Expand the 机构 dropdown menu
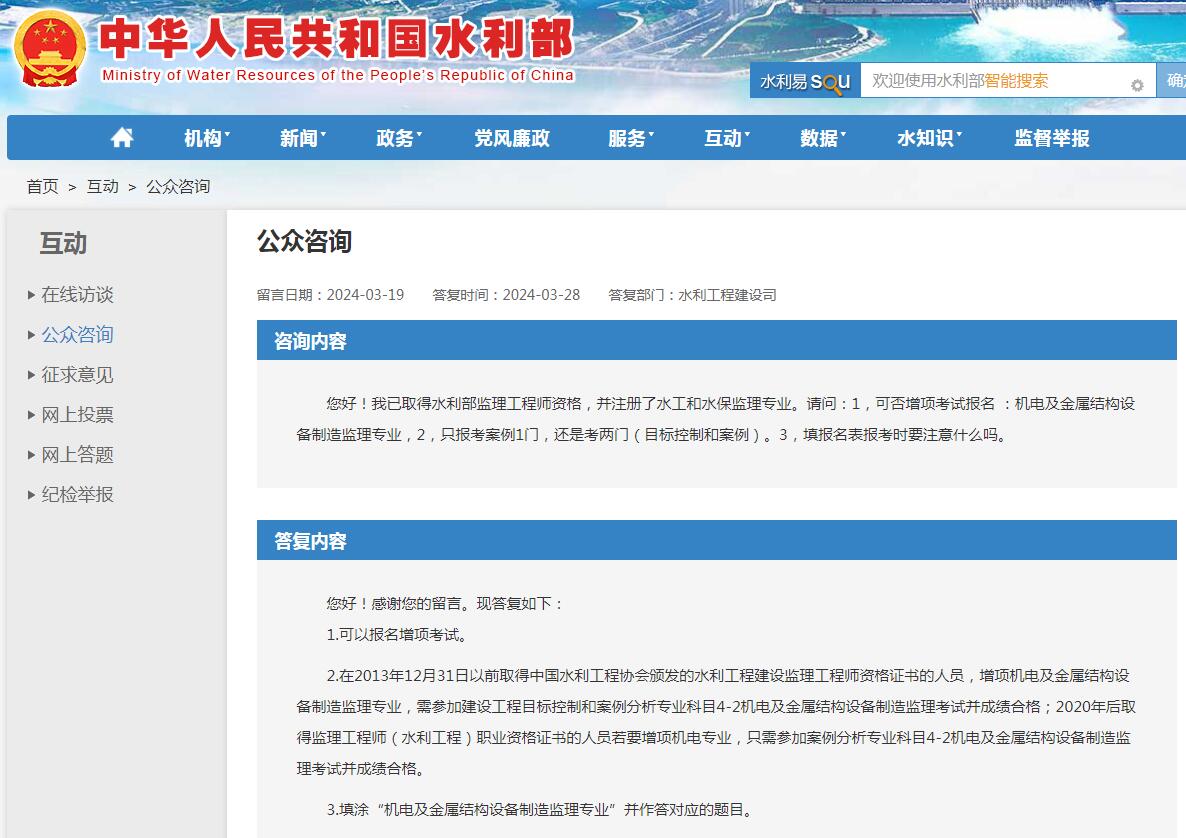The image size is (1186, 838). [x=206, y=138]
